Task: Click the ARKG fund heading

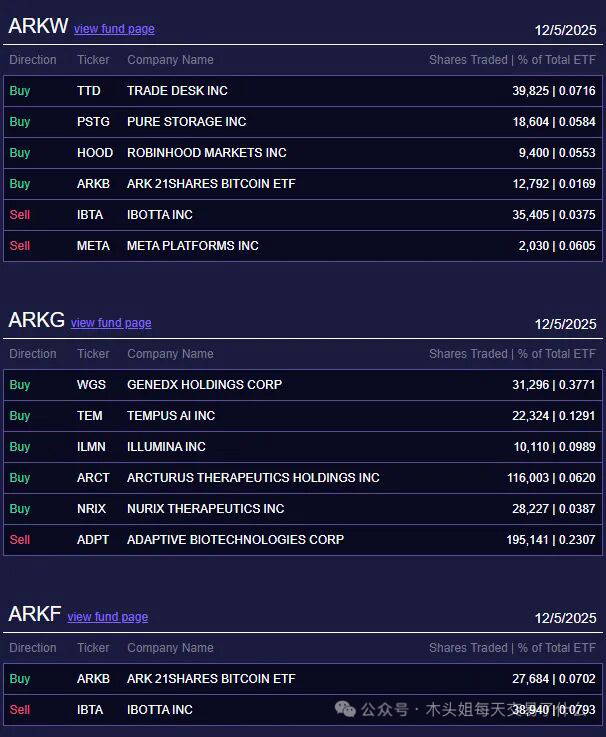Action: [x=37, y=320]
